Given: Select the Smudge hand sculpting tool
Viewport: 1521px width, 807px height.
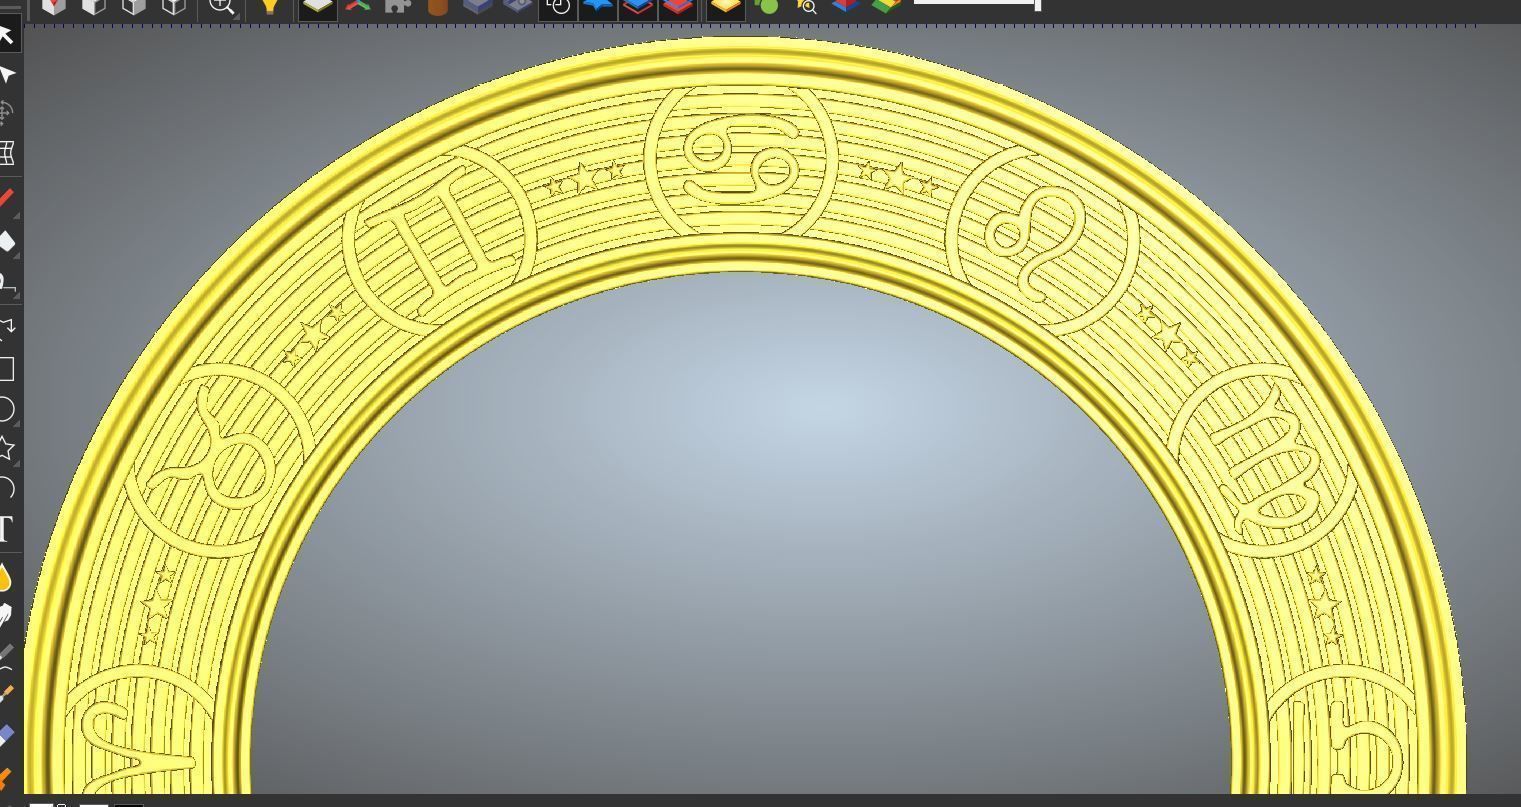Looking at the screenshot, I should 5,616.
